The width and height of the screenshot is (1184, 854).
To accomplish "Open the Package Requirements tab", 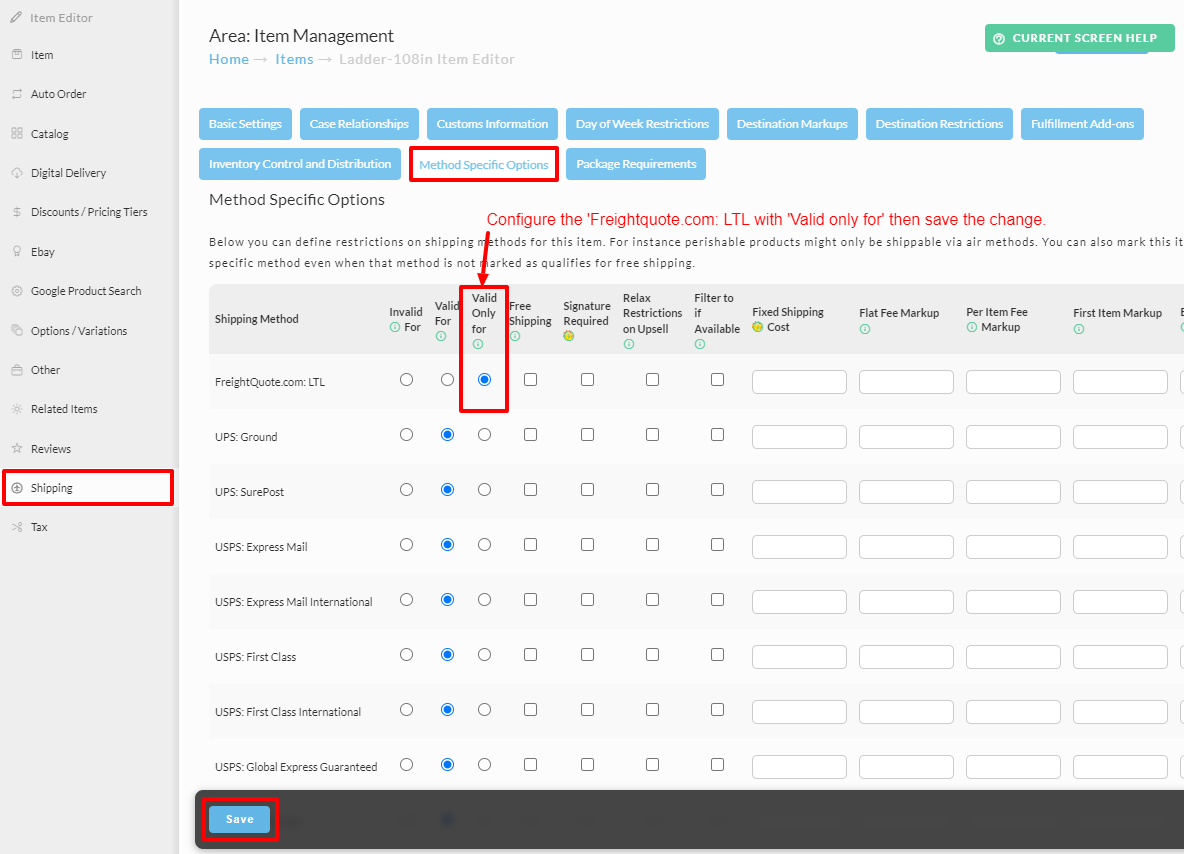I will pyautogui.click(x=636, y=164).
